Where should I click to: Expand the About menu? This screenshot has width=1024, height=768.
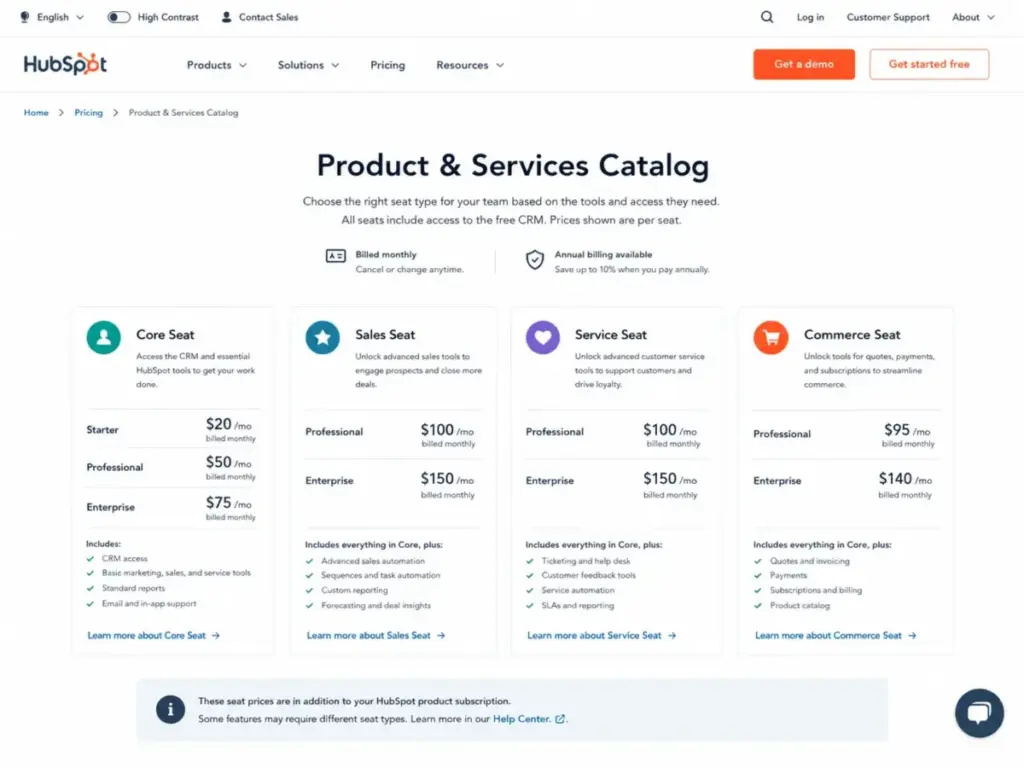973,17
